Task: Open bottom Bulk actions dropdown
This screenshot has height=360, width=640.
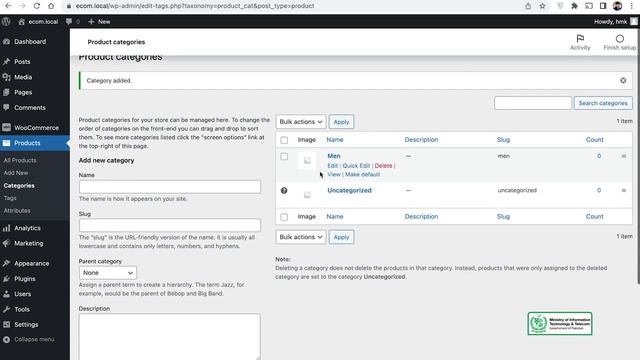Action: 301,237
